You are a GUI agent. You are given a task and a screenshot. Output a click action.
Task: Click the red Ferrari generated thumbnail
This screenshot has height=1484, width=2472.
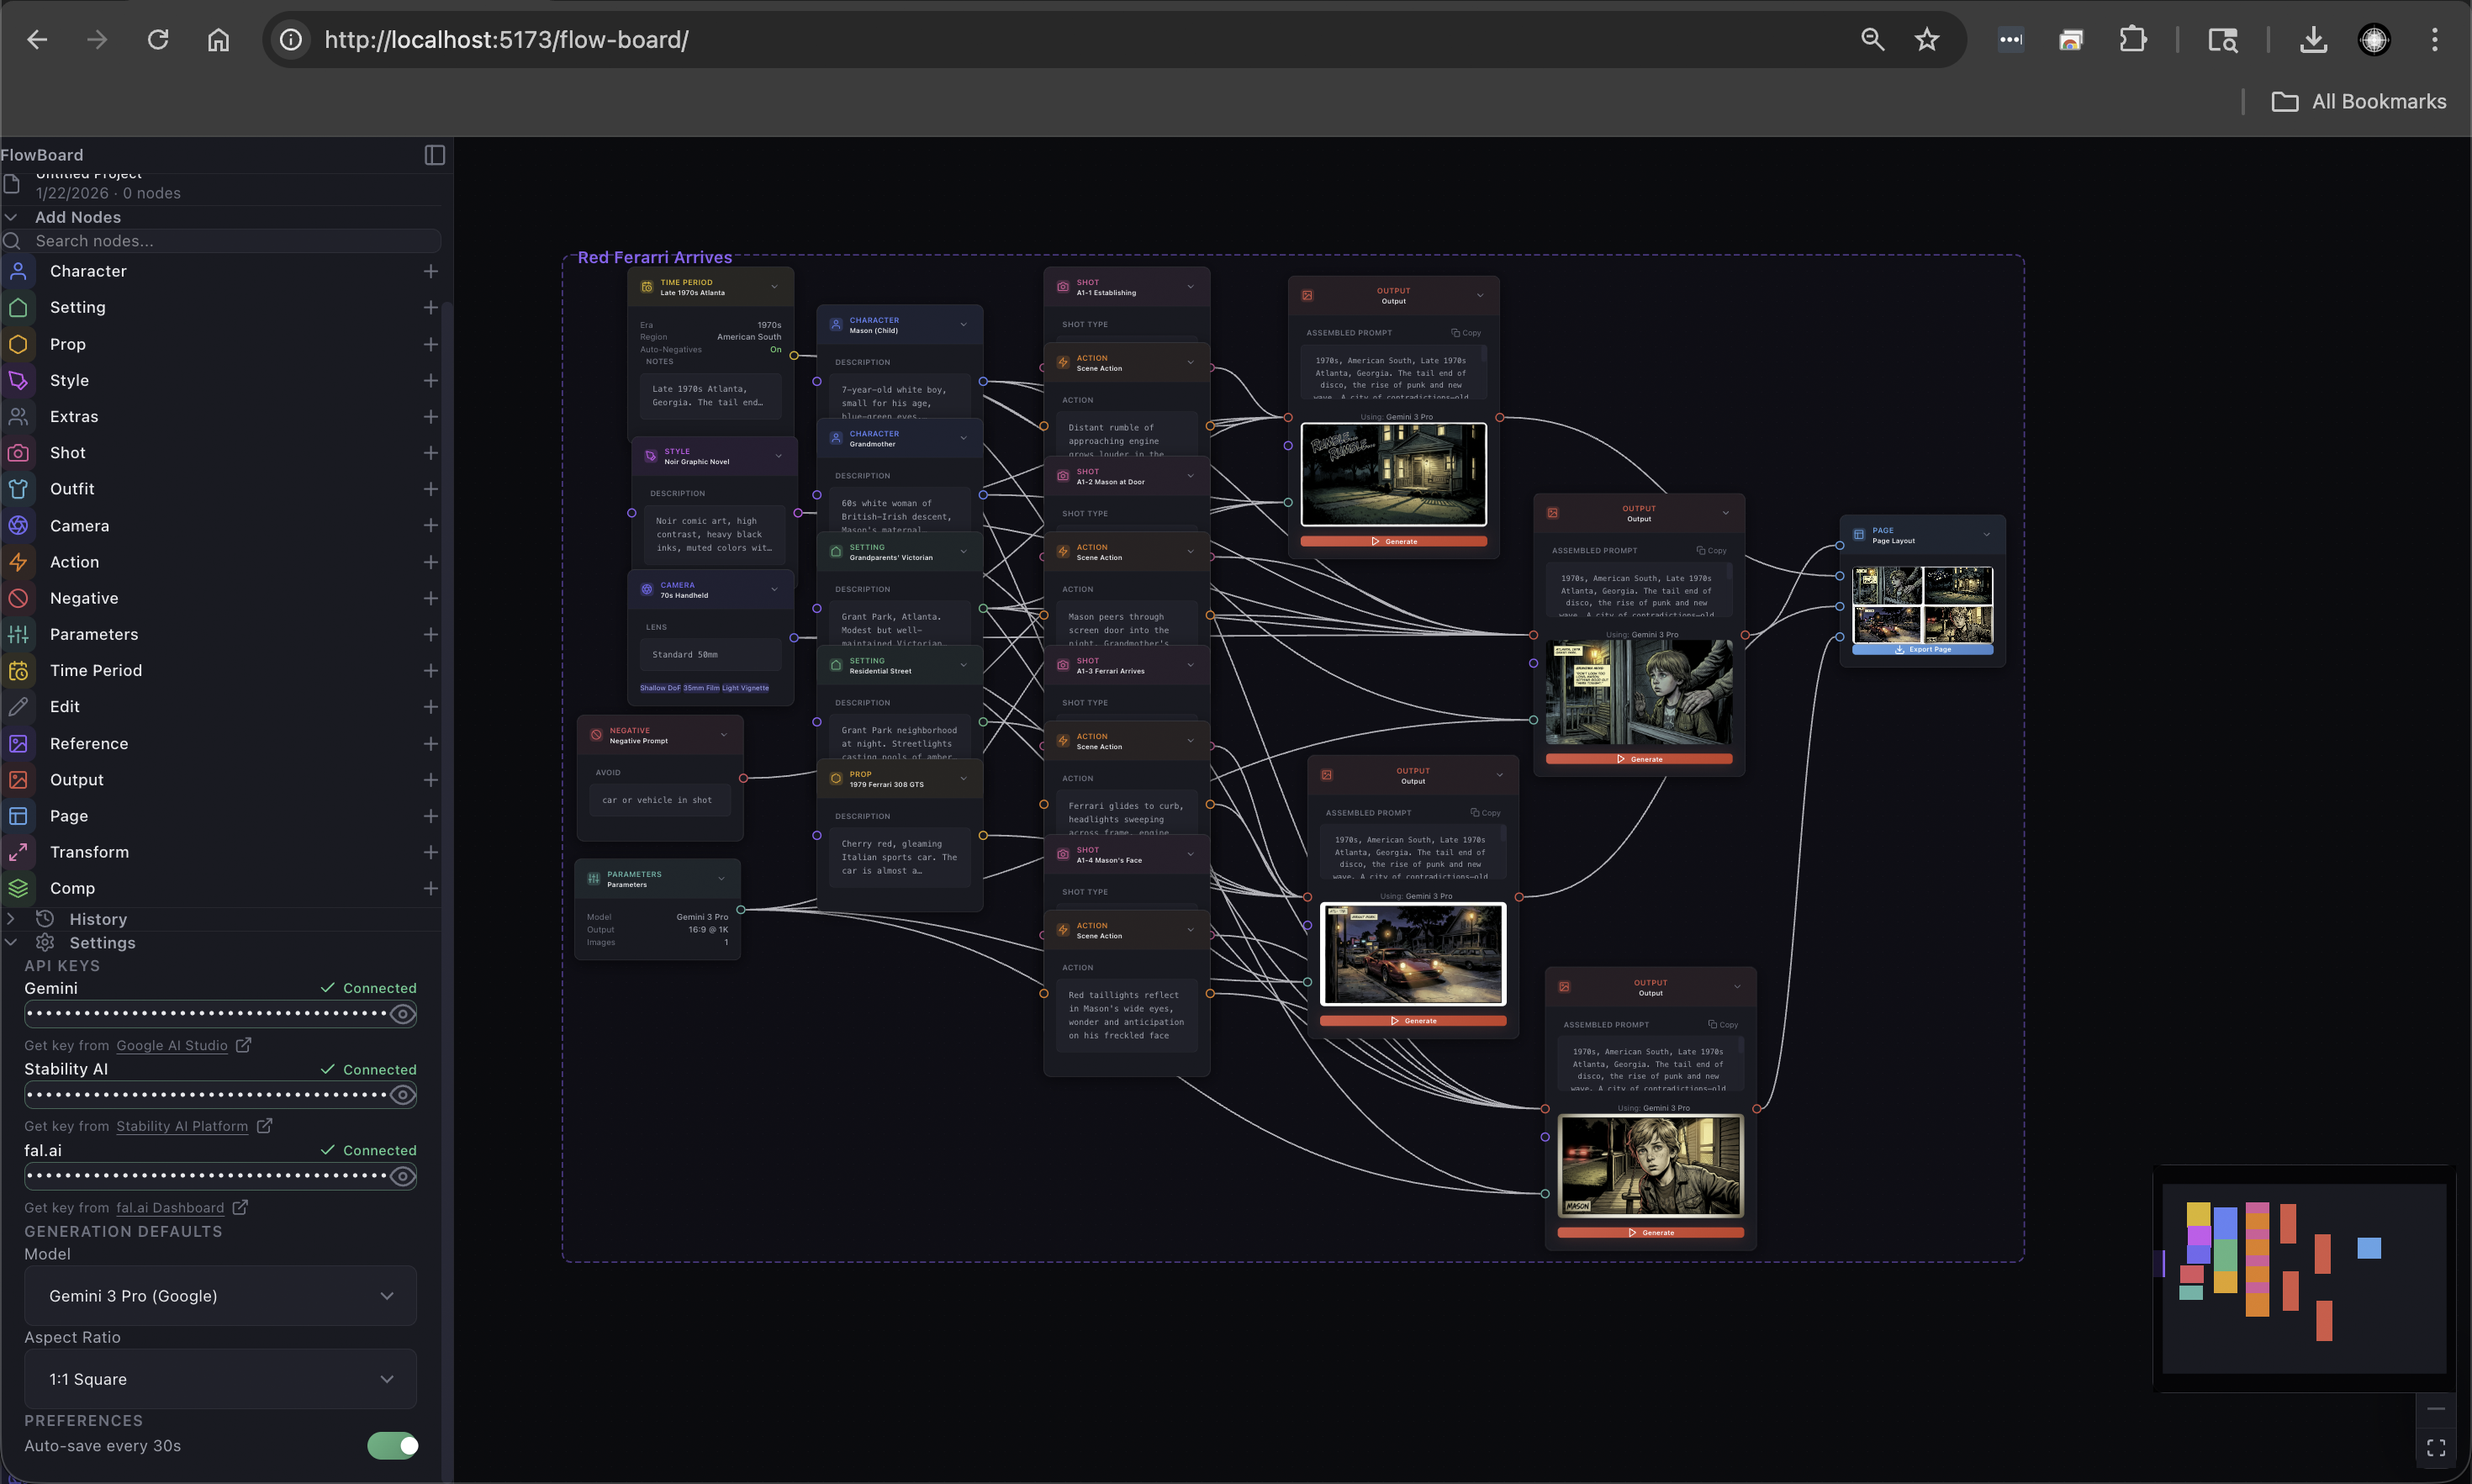pos(1413,954)
